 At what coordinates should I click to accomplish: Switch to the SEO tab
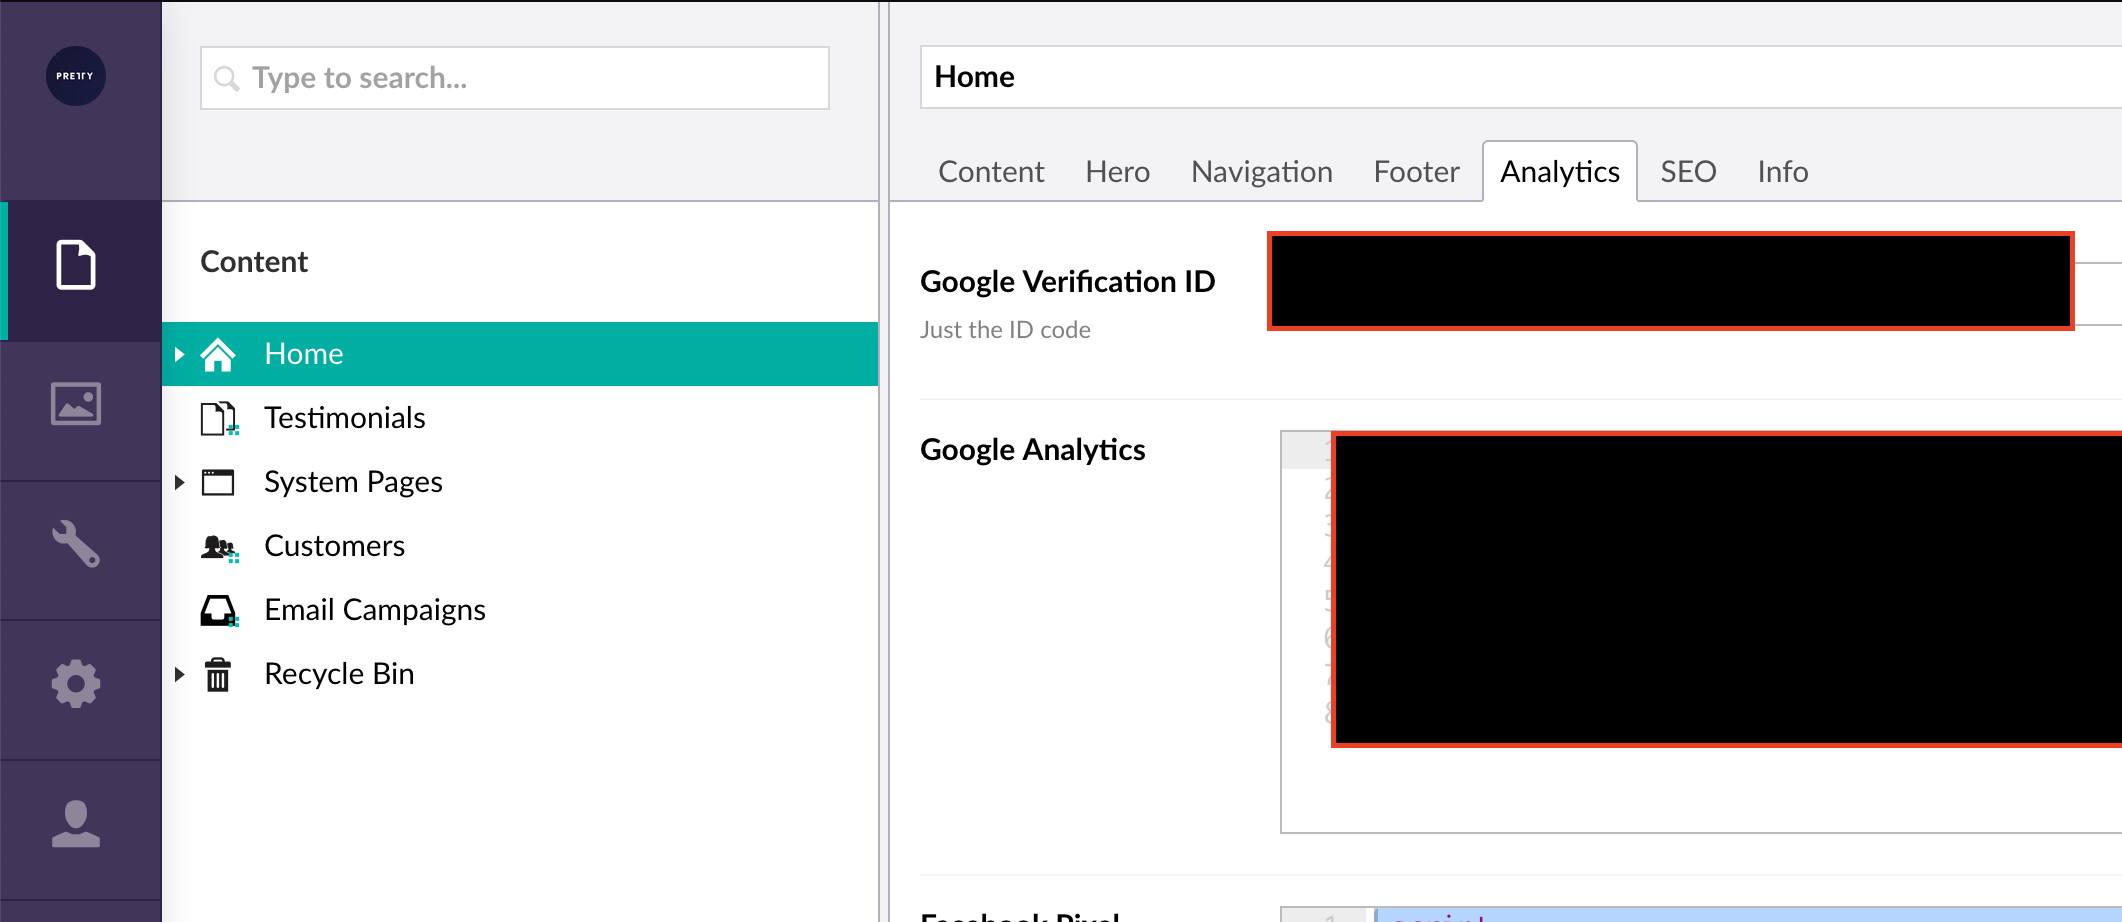click(x=1689, y=172)
